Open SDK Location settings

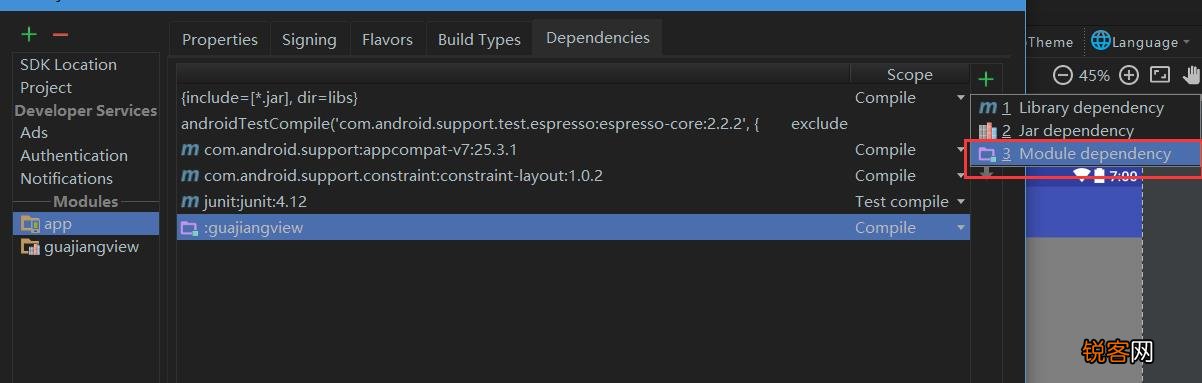pos(68,64)
